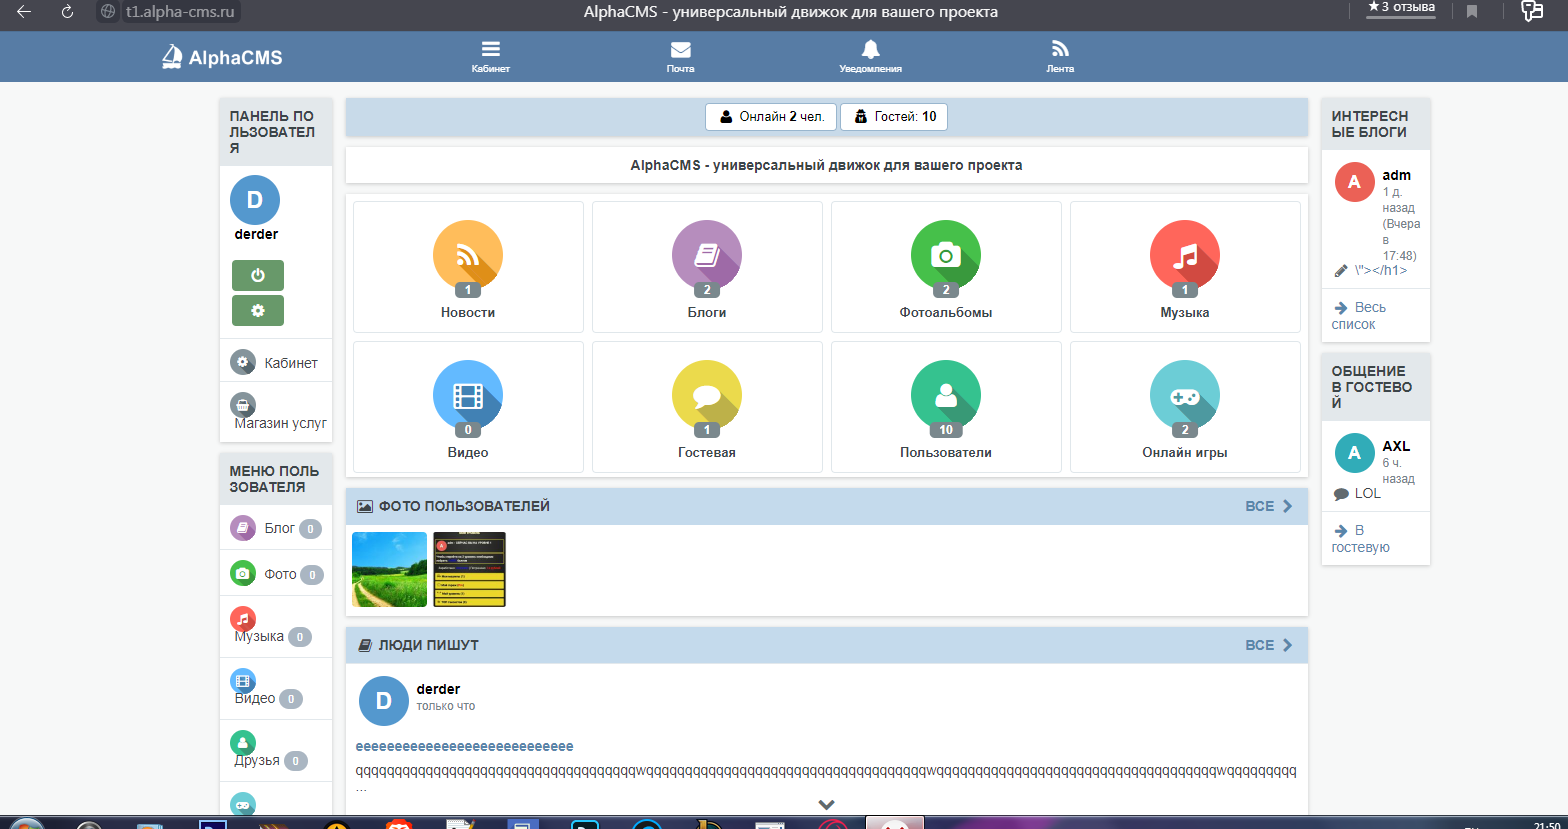Open the Гостевая chat bubble icon

tap(706, 395)
